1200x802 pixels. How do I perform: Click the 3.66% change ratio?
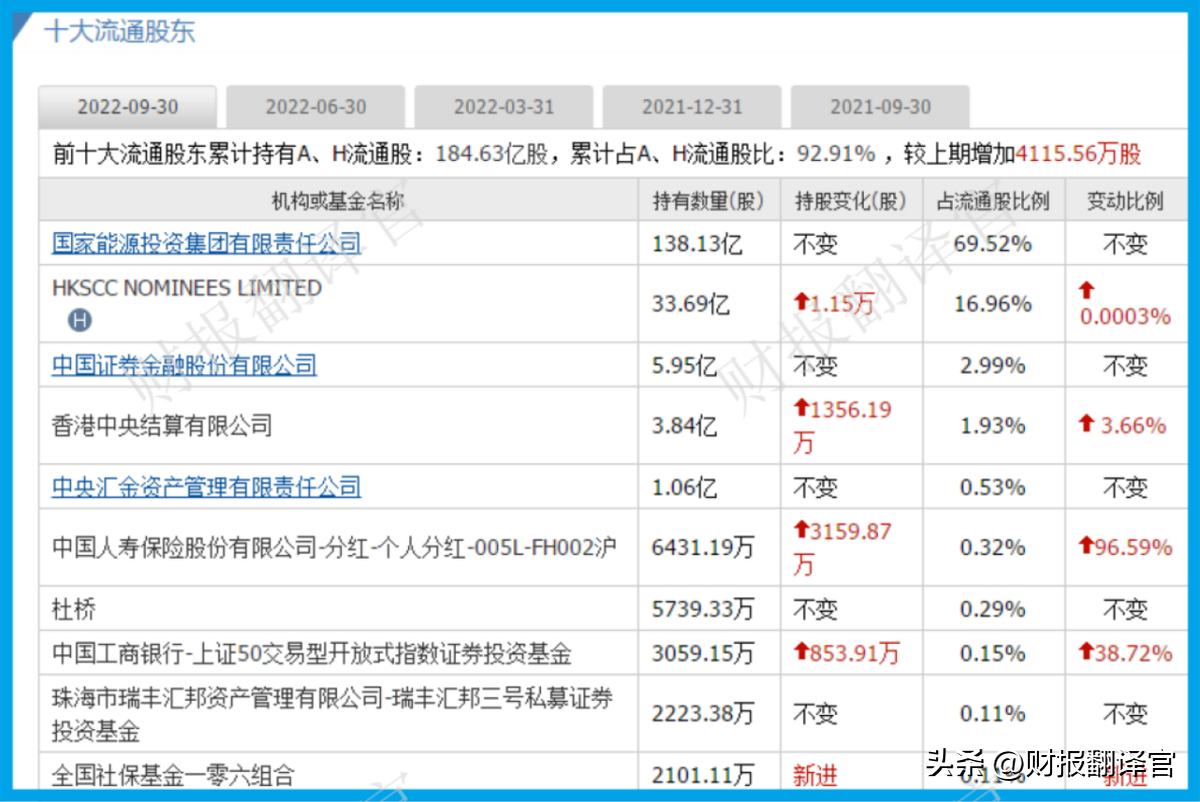pos(1134,426)
